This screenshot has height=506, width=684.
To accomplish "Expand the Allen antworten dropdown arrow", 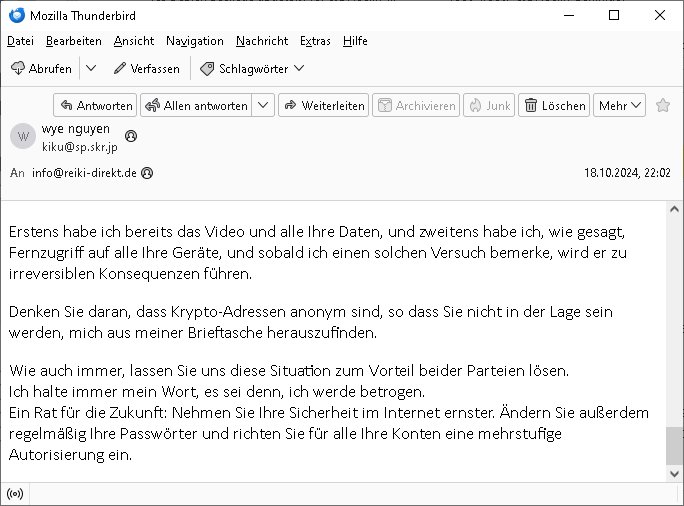I will click(263, 105).
